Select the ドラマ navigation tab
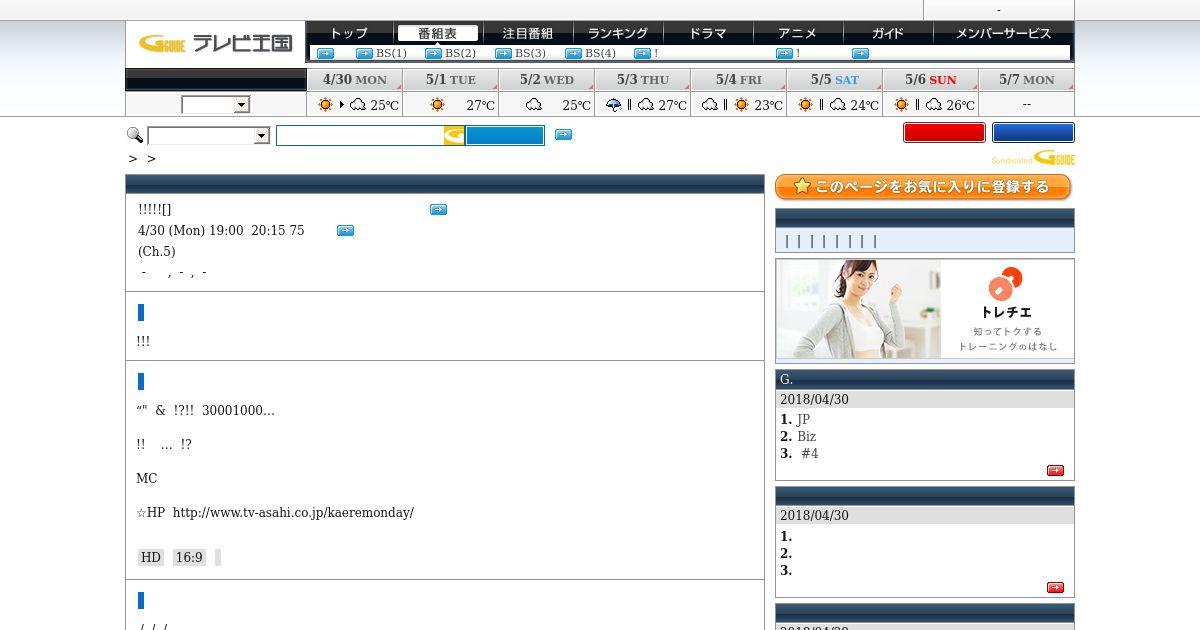1200x630 pixels. coord(707,33)
